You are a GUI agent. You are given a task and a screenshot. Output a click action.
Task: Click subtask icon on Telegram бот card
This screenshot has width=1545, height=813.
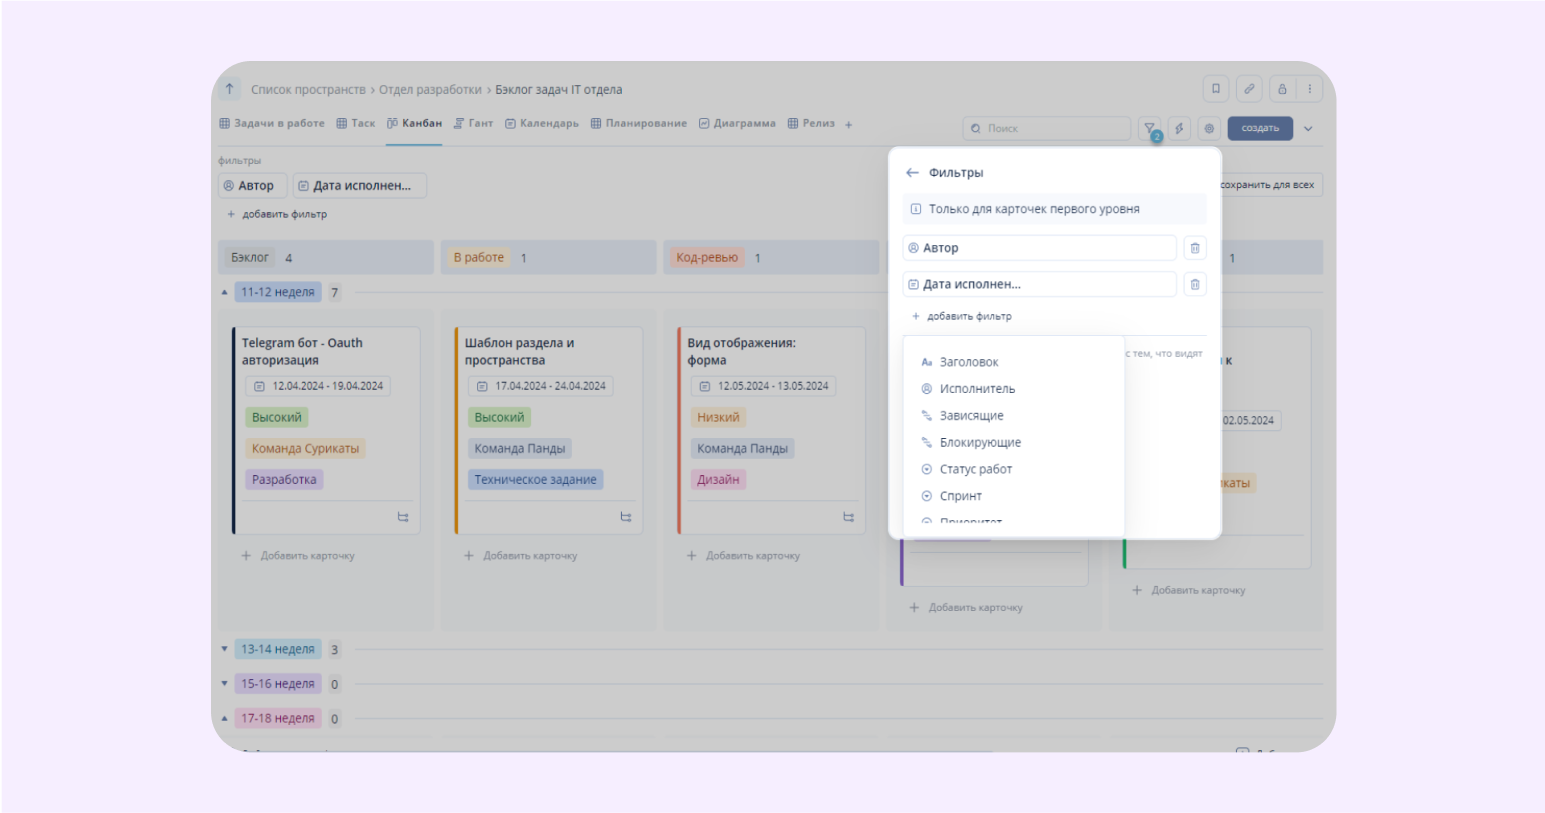(403, 517)
